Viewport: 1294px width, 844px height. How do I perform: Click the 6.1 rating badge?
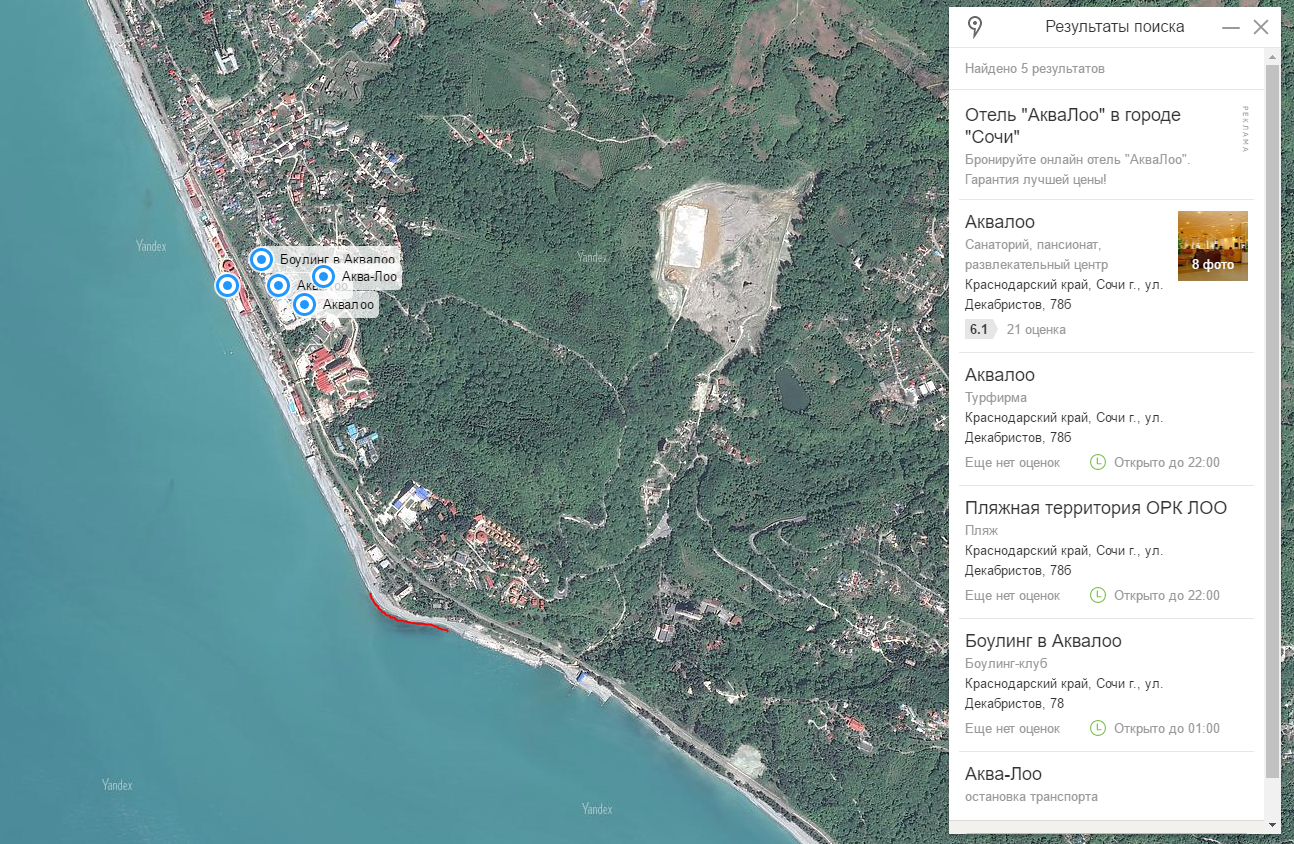point(979,329)
